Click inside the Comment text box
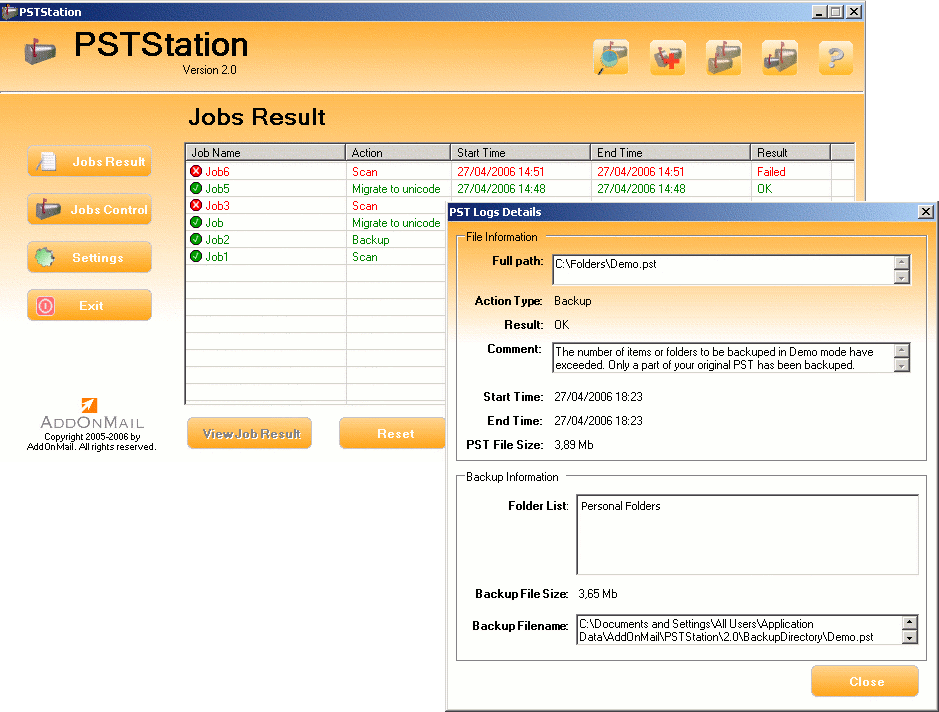Viewport: 939px width, 712px height. pyautogui.click(x=723, y=358)
